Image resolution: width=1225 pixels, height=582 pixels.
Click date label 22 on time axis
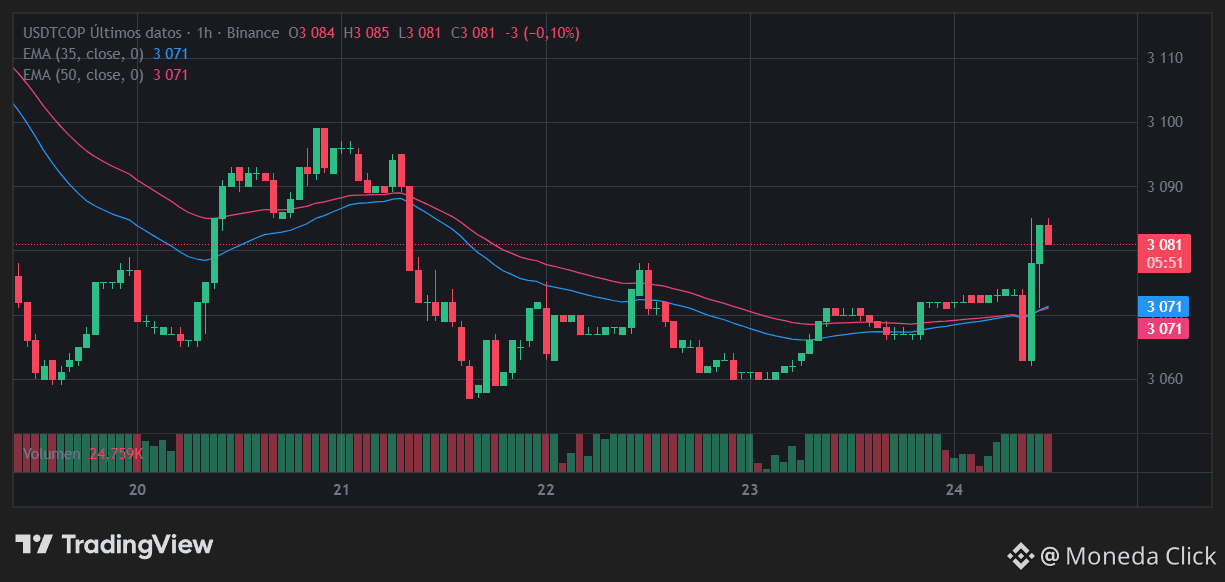[545, 490]
